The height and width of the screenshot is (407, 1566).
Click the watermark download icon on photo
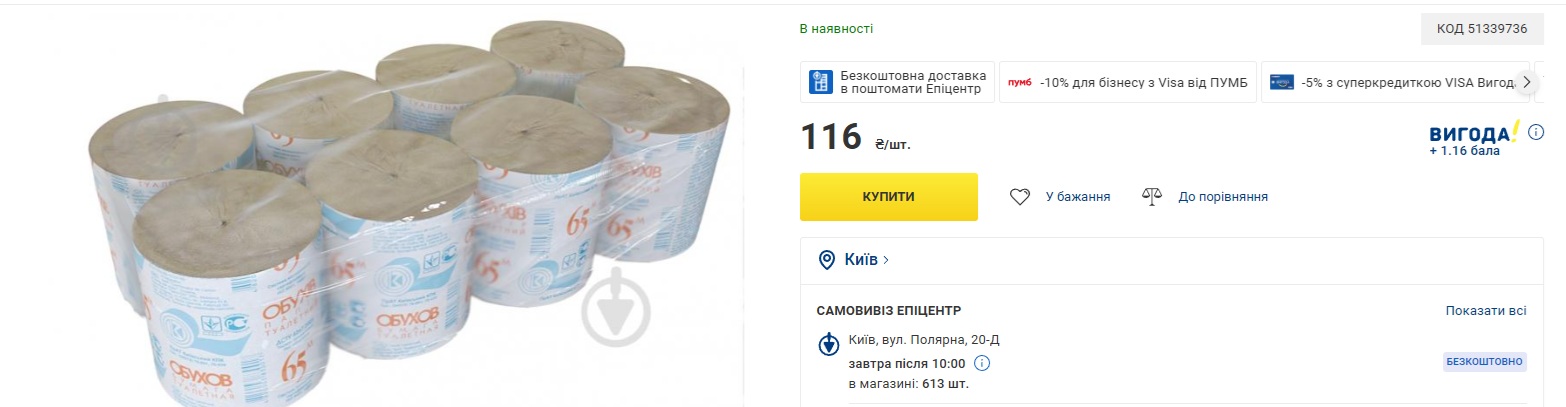pyautogui.click(x=616, y=307)
